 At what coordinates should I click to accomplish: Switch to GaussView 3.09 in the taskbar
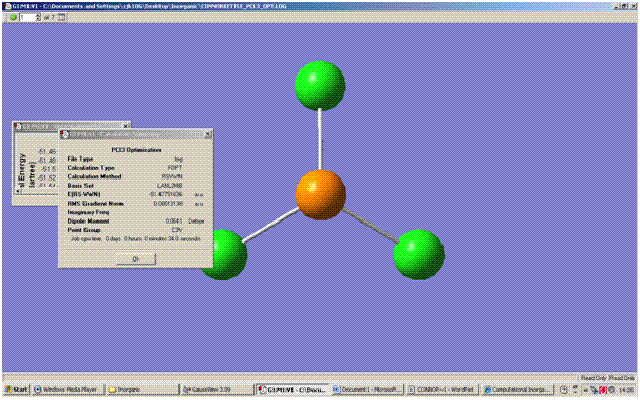pyautogui.click(x=217, y=389)
